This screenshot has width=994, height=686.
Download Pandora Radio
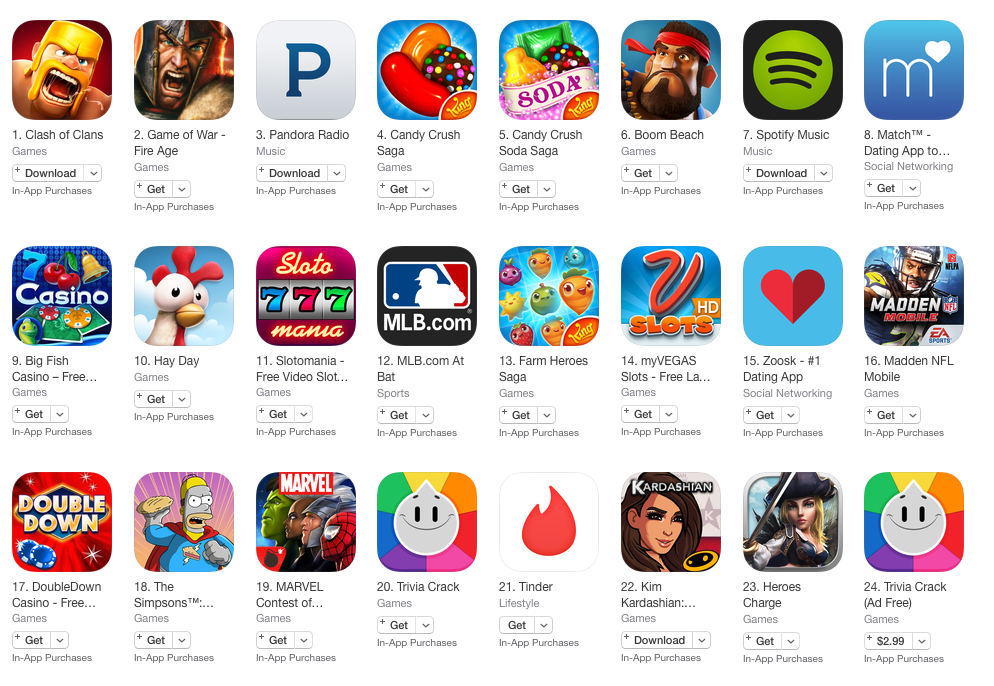(293, 173)
